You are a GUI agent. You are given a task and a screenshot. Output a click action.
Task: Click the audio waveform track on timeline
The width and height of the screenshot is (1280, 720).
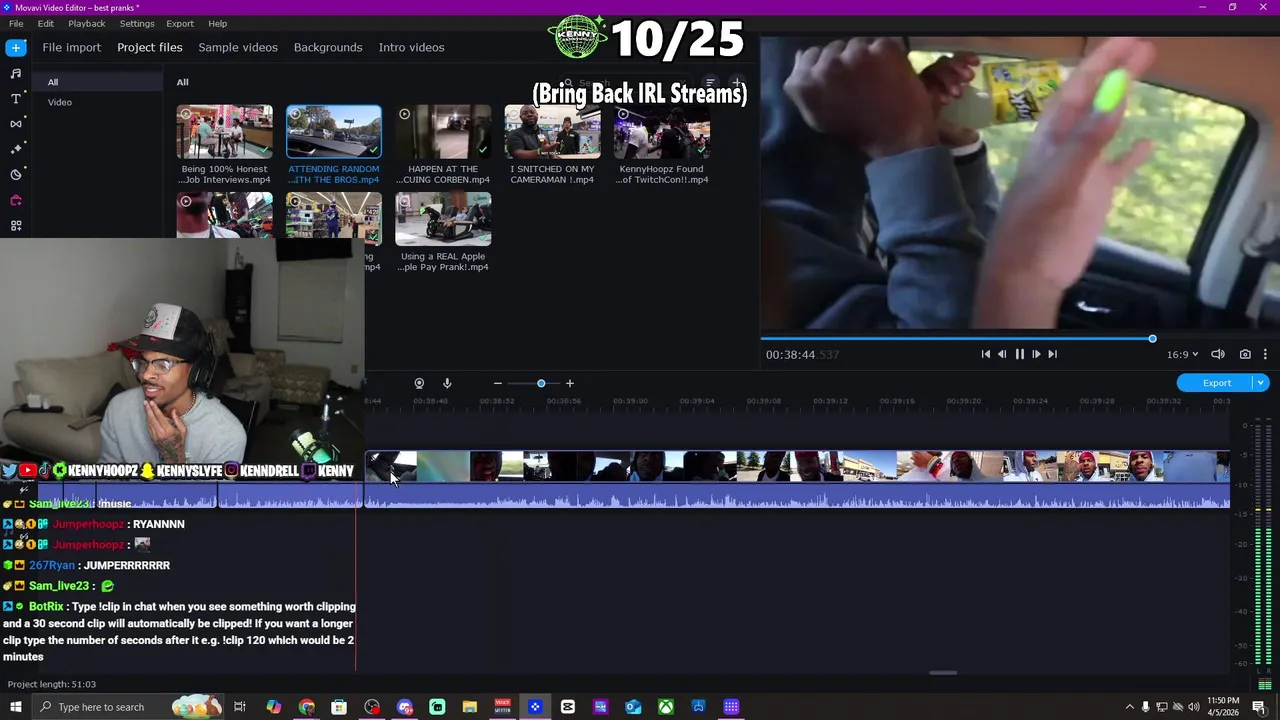point(797,496)
